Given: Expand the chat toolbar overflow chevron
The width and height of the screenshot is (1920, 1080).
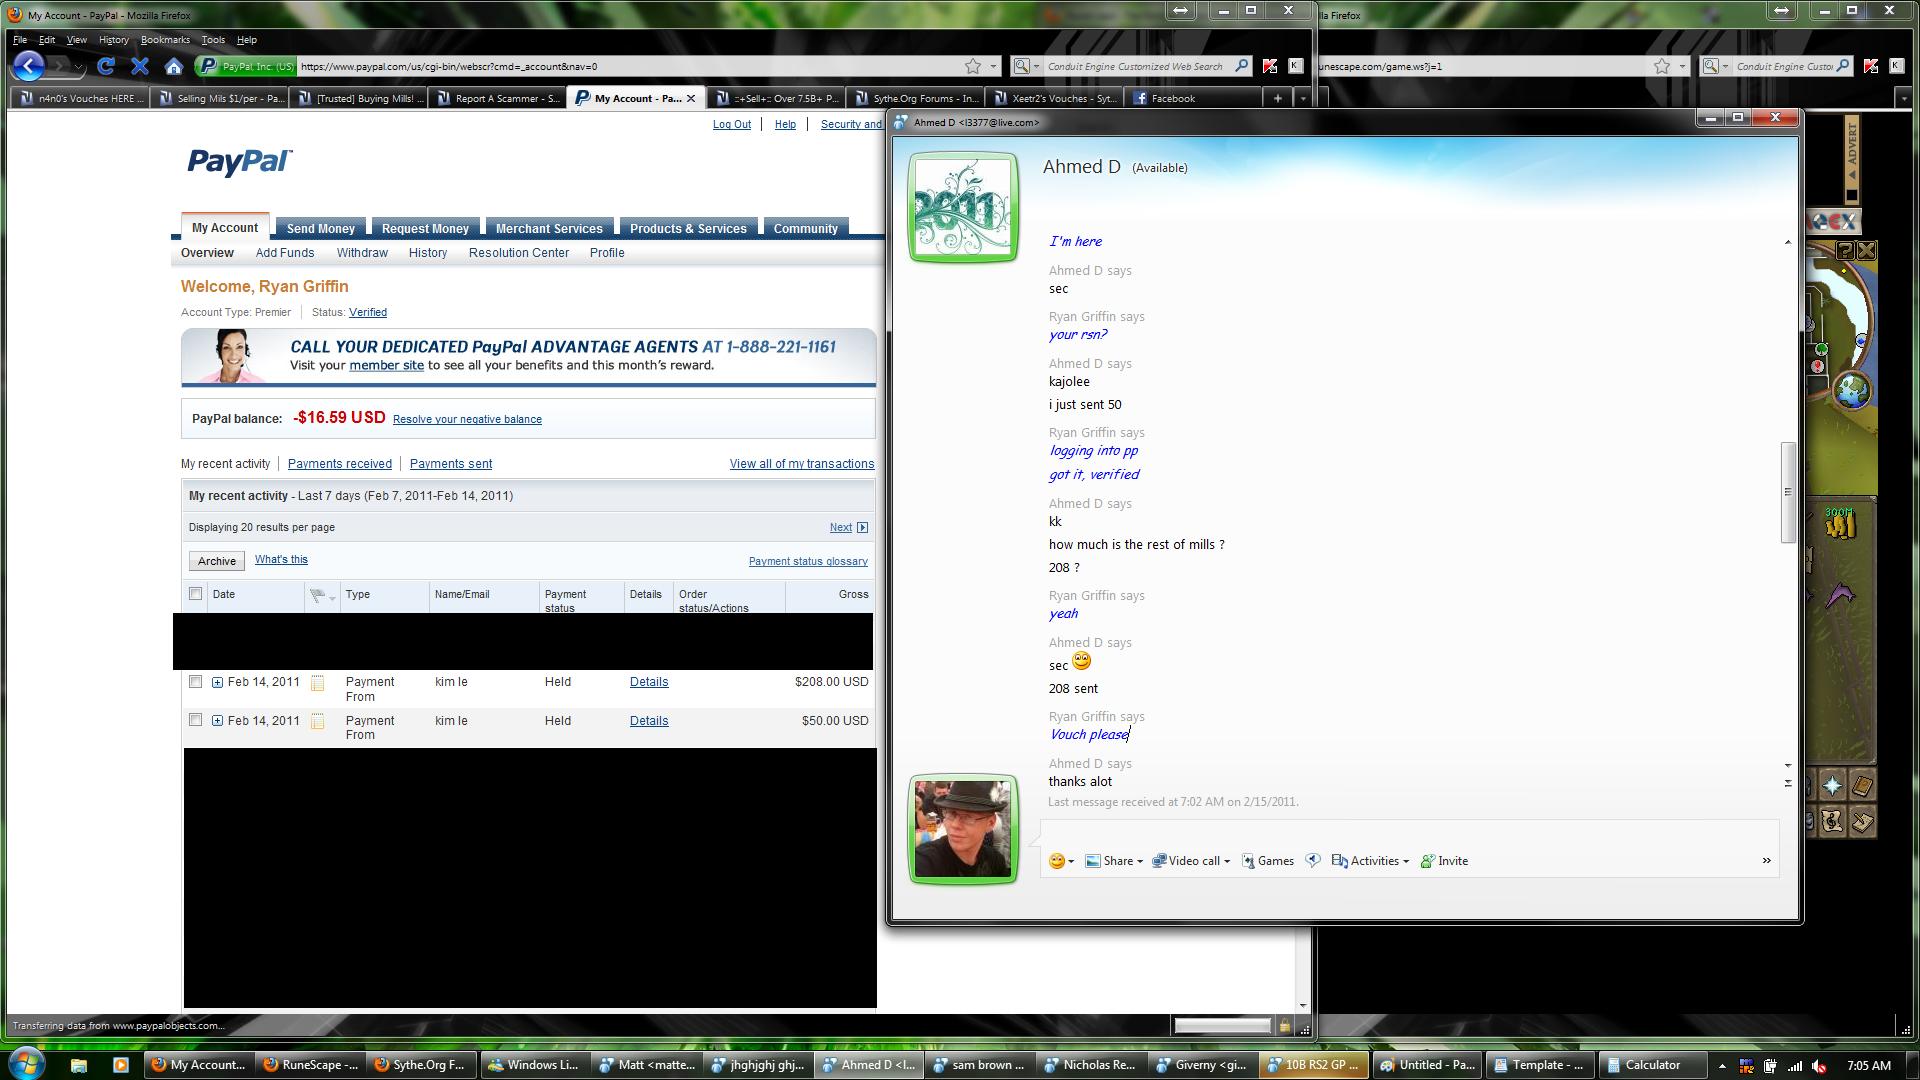Looking at the screenshot, I should click(x=1766, y=861).
